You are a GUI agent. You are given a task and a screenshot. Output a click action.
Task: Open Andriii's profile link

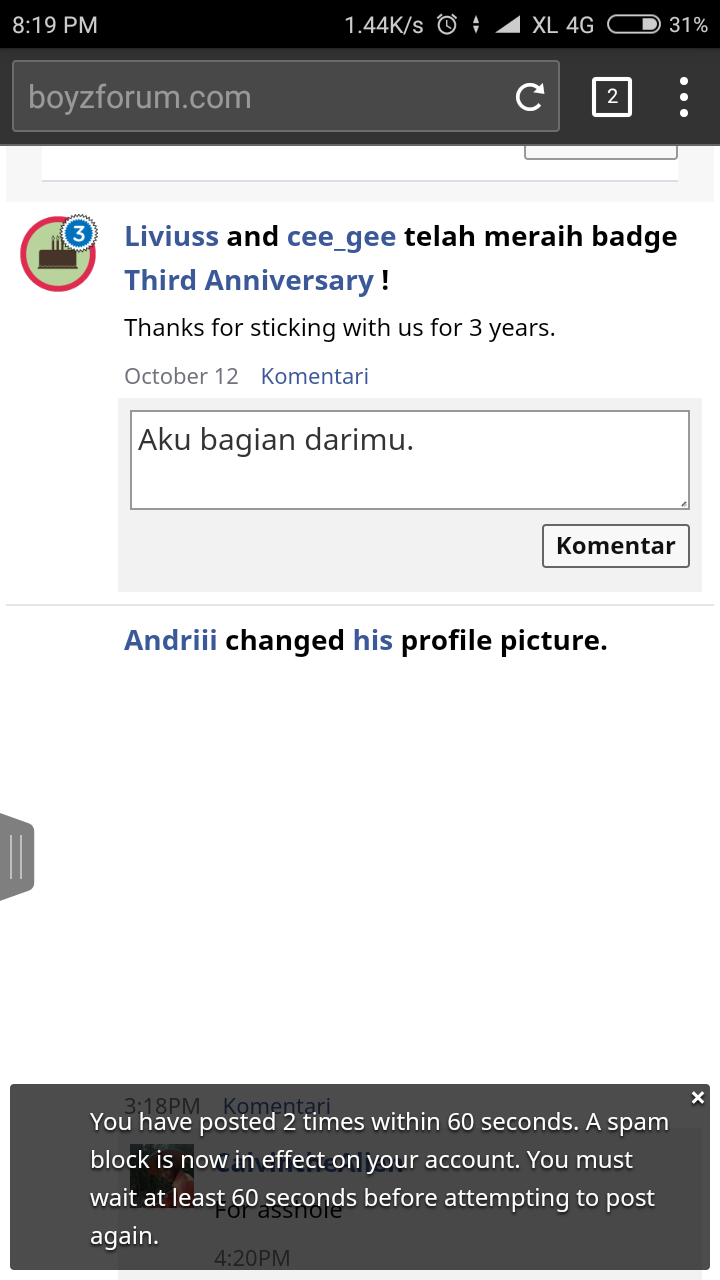click(x=170, y=640)
